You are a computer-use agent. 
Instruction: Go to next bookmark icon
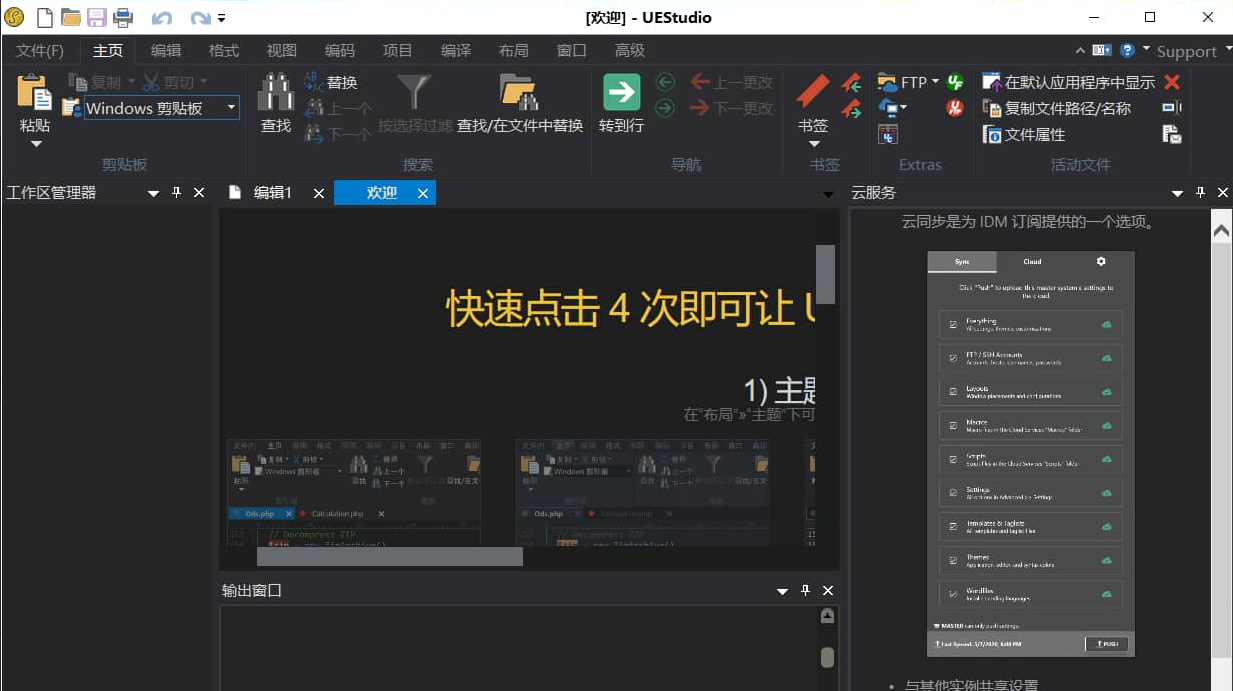point(851,108)
